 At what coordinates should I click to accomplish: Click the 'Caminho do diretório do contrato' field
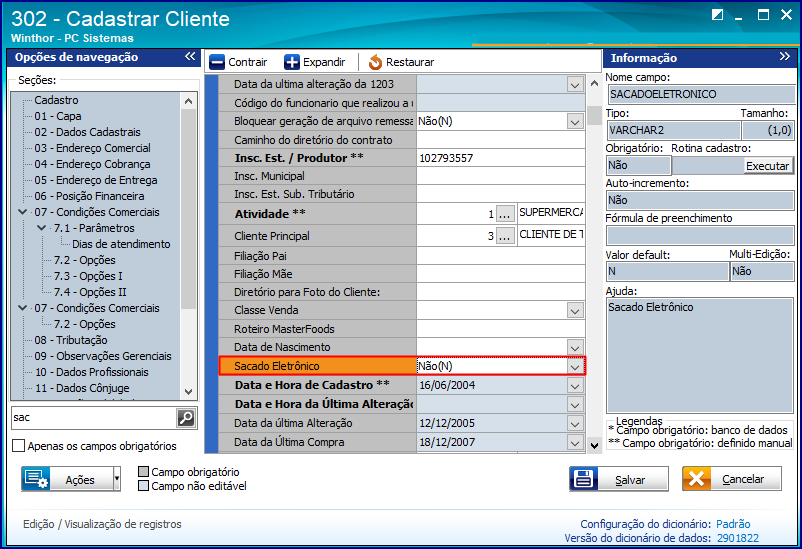501,140
